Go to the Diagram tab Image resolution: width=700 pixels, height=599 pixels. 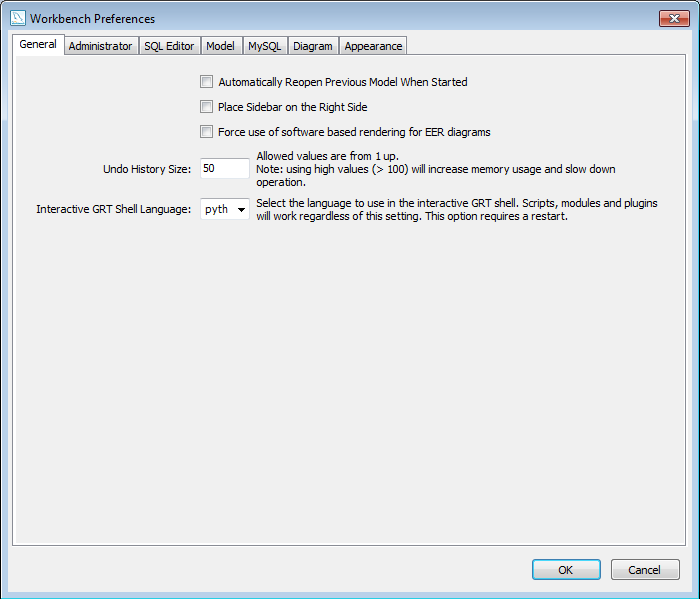pos(312,46)
